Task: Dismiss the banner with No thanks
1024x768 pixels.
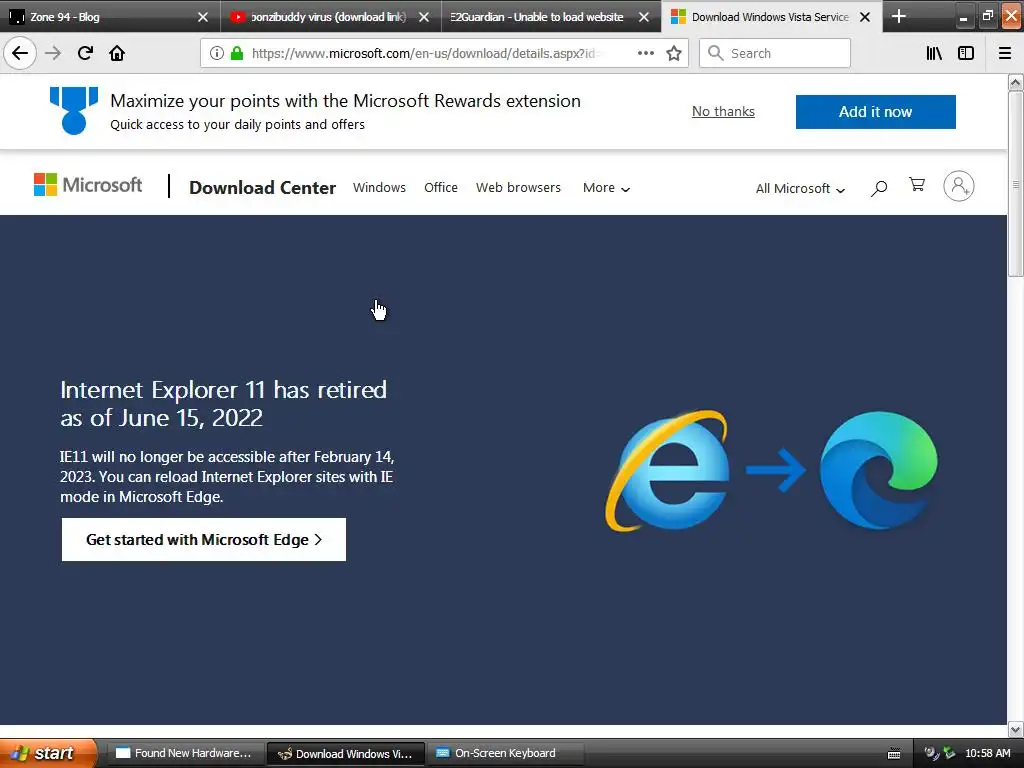Action: [x=723, y=112]
